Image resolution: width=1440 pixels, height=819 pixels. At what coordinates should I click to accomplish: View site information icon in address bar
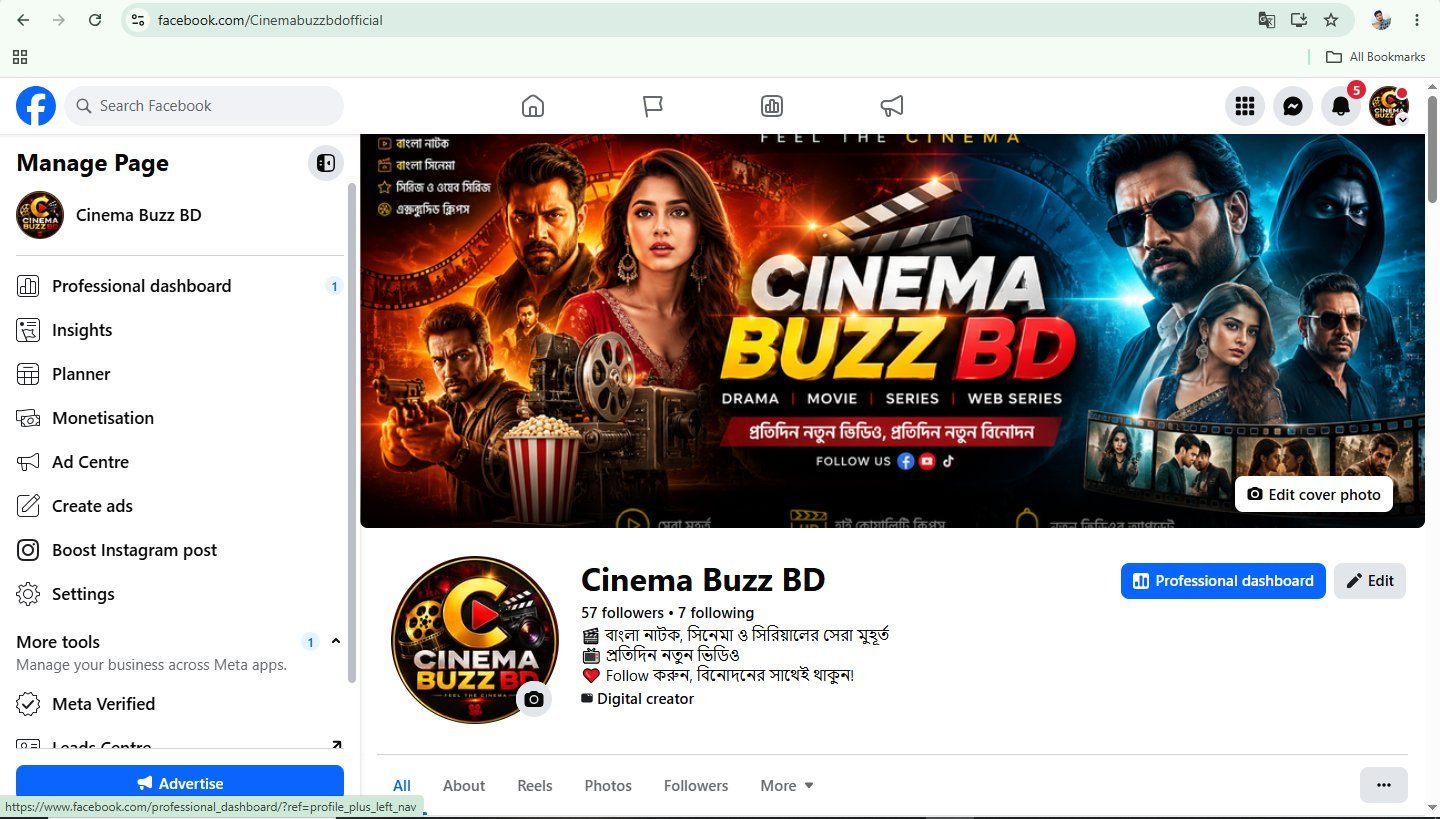point(139,20)
